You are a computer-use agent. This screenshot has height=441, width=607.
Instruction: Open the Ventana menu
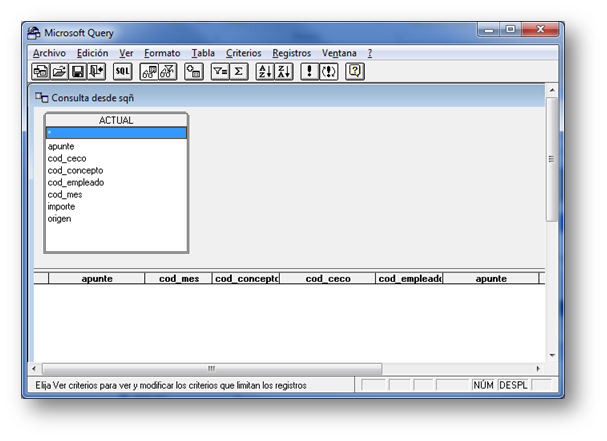pos(339,53)
